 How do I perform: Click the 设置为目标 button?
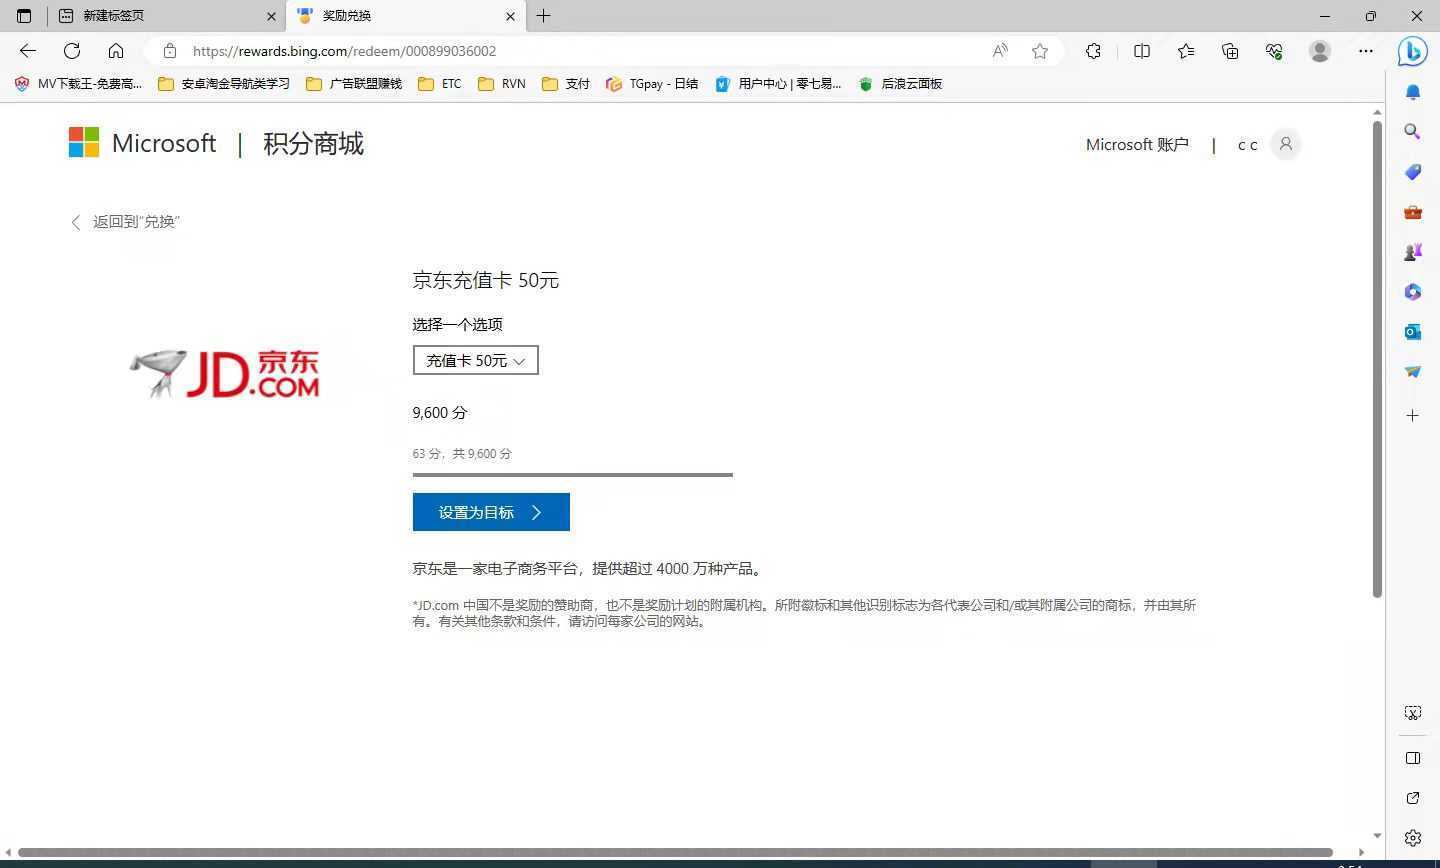tap(490, 511)
